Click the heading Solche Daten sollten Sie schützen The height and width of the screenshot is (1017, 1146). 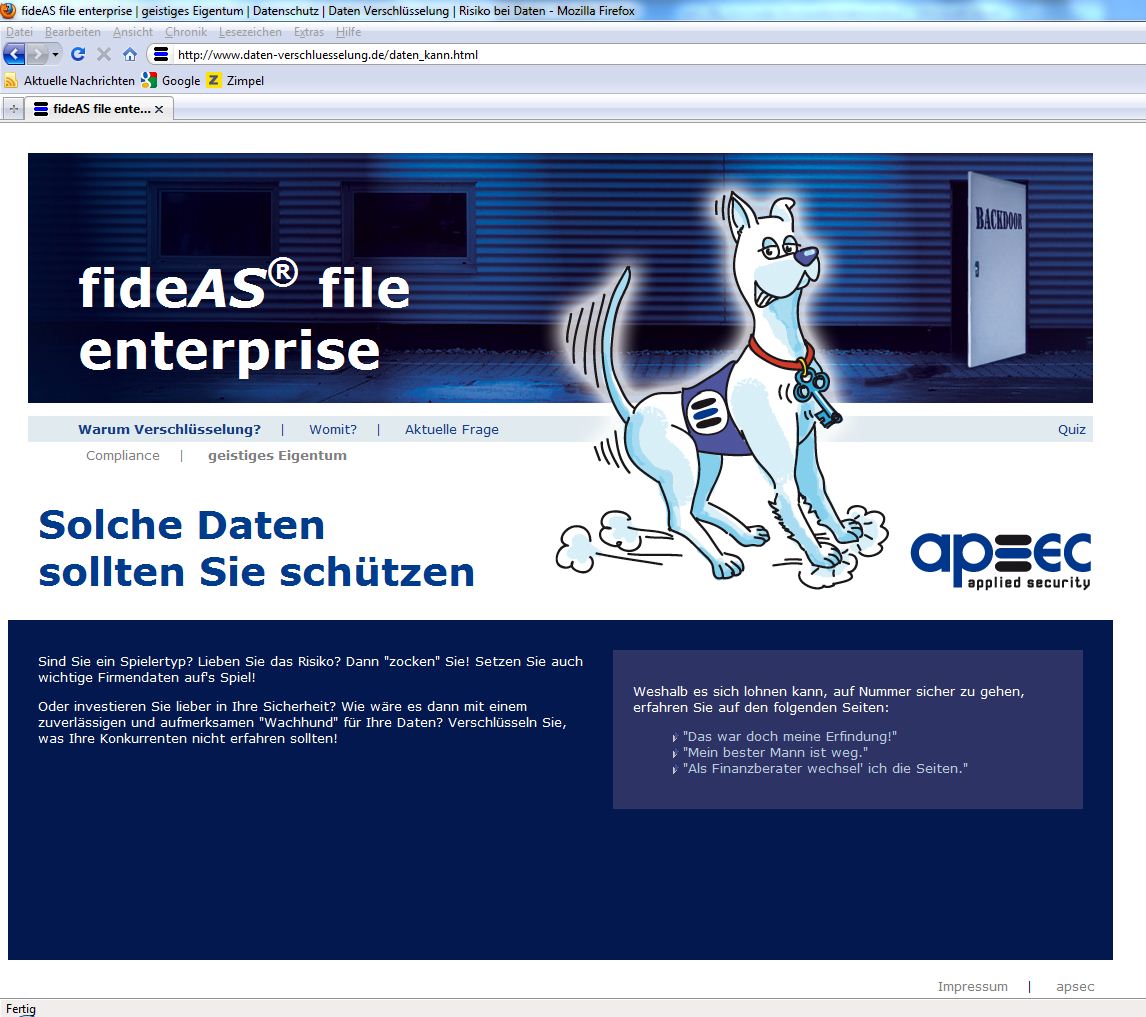point(256,548)
